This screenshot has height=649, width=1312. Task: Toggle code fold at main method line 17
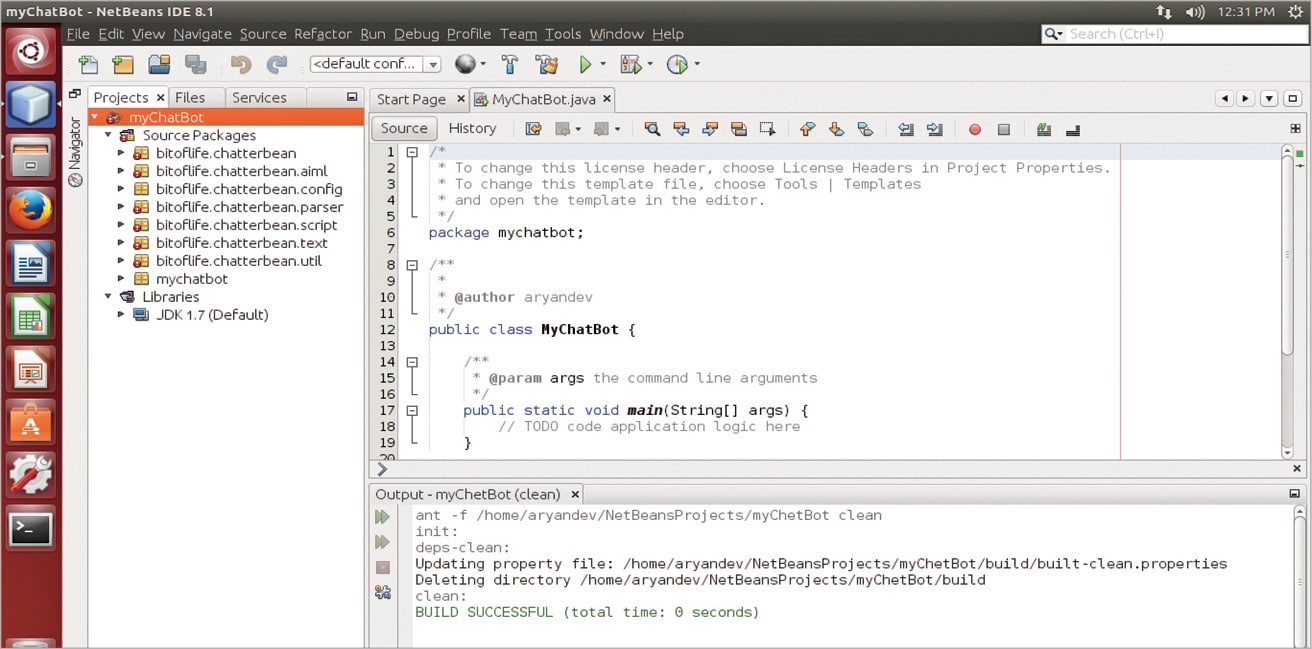click(x=411, y=410)
